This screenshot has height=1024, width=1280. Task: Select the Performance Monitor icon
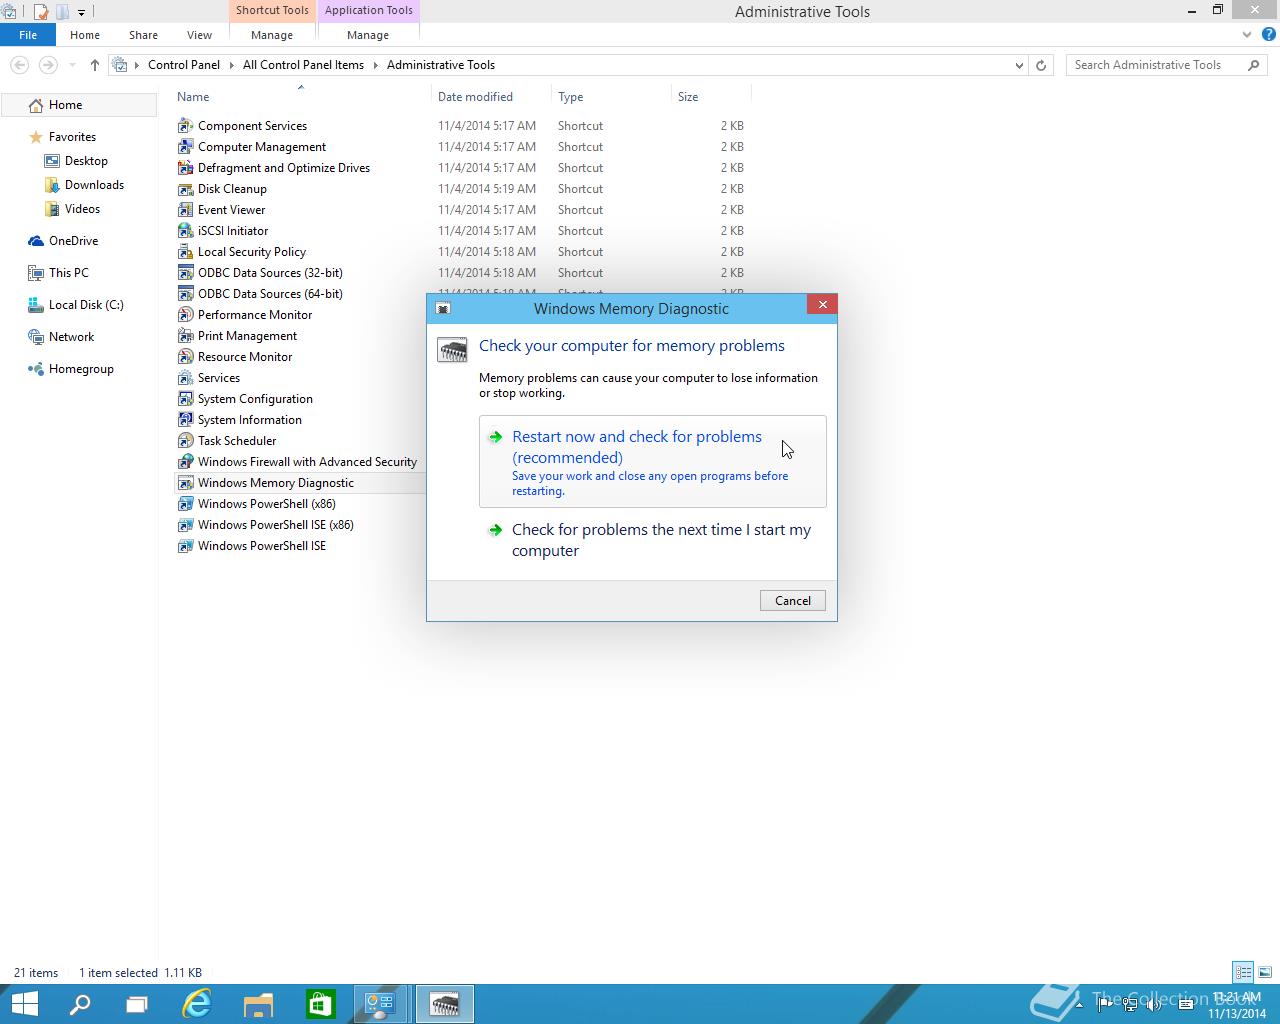click(185, 315)
